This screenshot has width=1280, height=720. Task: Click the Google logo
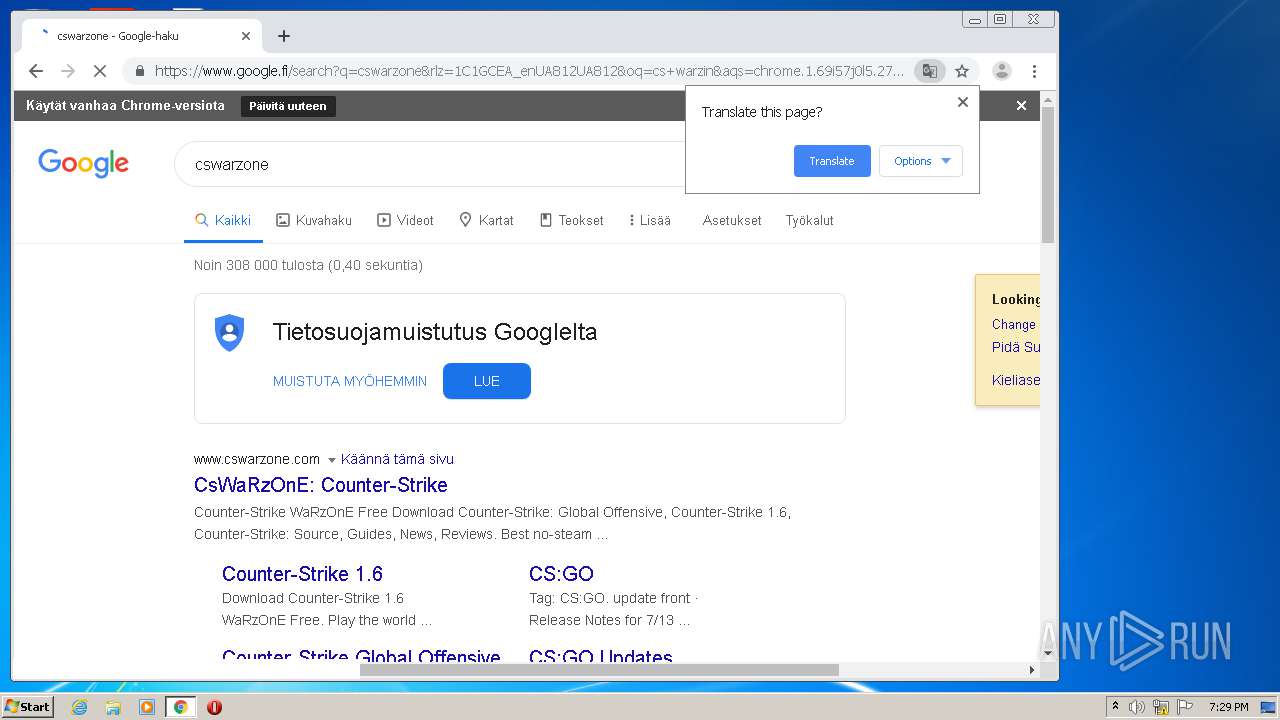(x=83, y=163)
